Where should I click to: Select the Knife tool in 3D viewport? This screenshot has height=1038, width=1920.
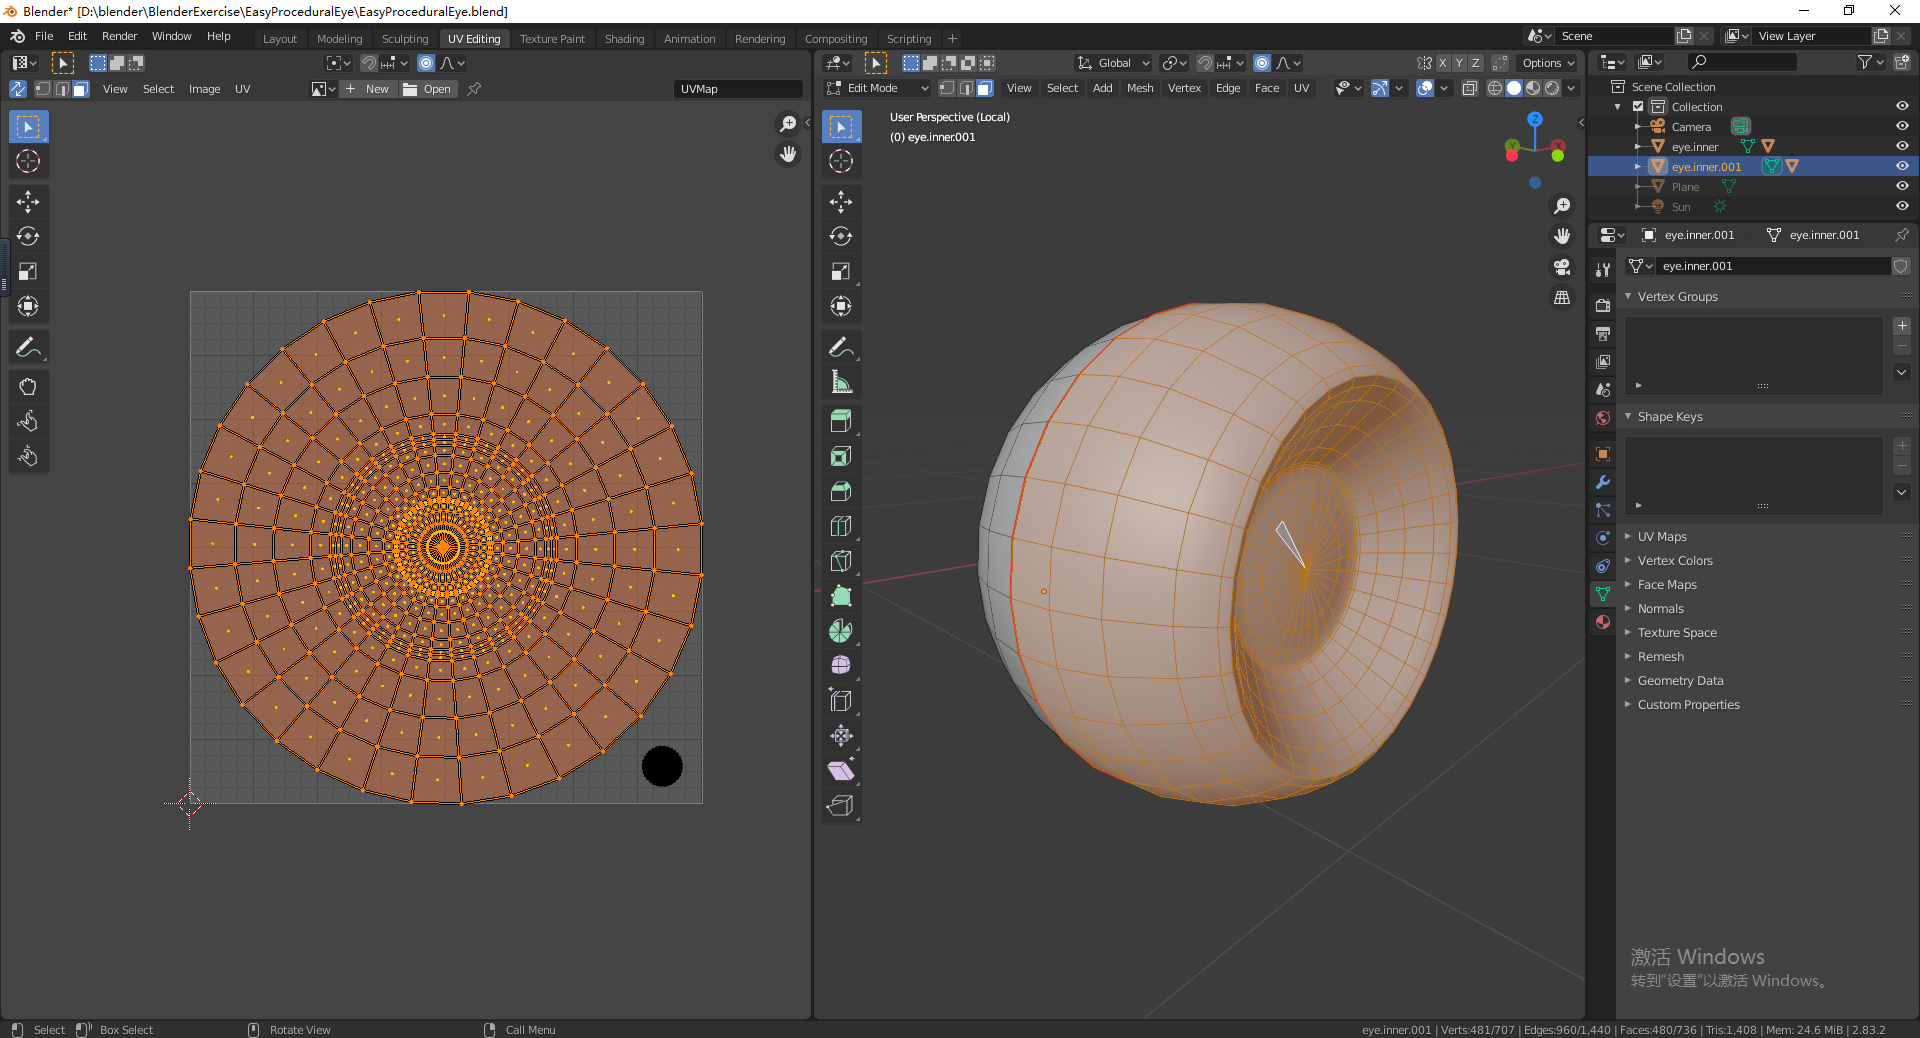[841, 561]
